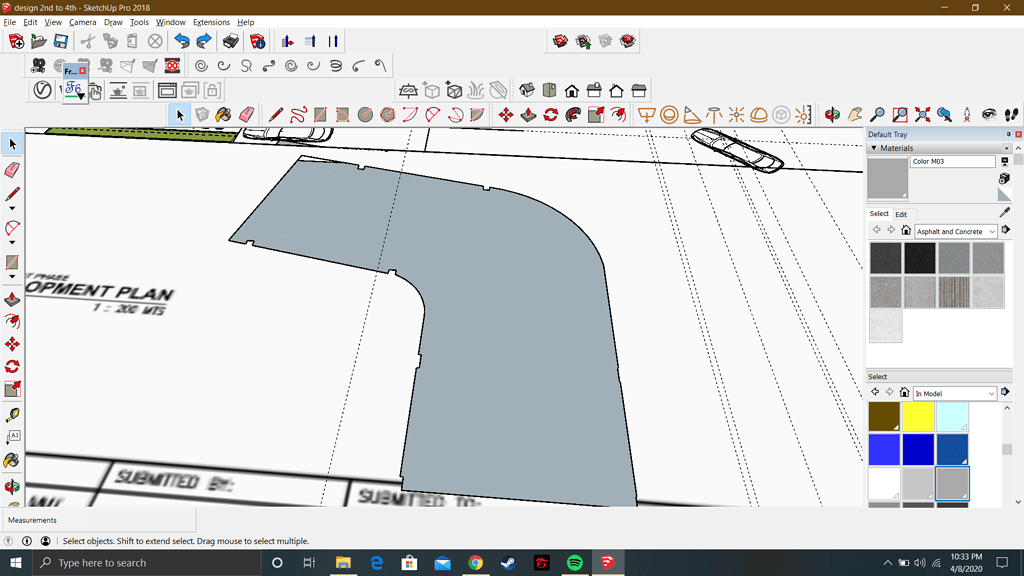
Task: Select the Rotate tool
Action: pyautogui.click(x=550, y=114)
